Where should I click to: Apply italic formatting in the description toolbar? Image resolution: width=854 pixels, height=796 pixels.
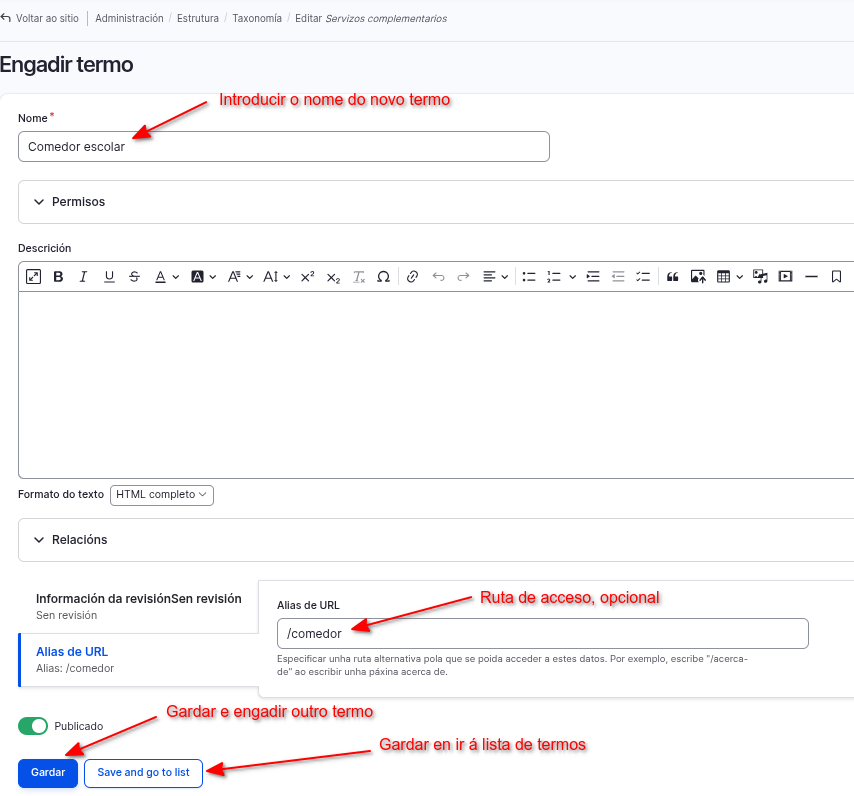pos(83,277)
